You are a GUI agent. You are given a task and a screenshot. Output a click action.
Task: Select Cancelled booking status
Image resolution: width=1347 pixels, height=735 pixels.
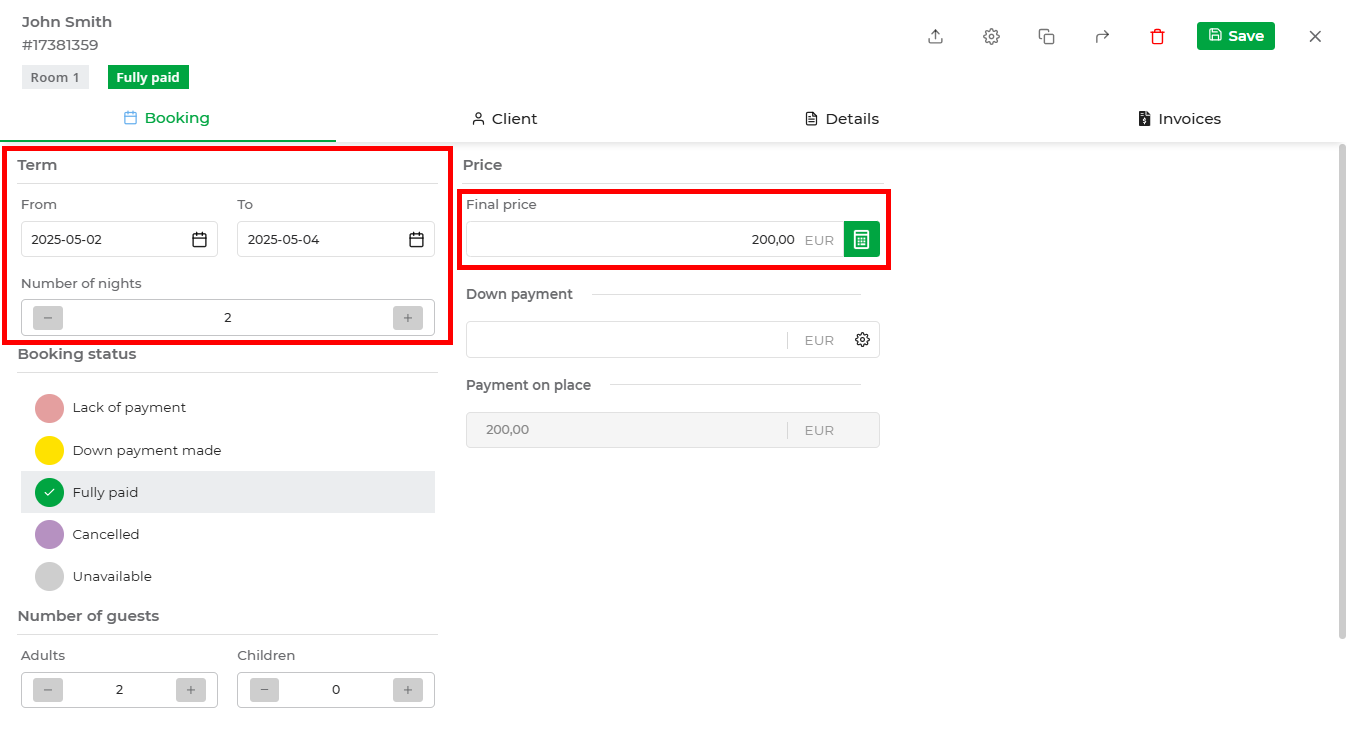pyautogui.click(x=228, y=534)
